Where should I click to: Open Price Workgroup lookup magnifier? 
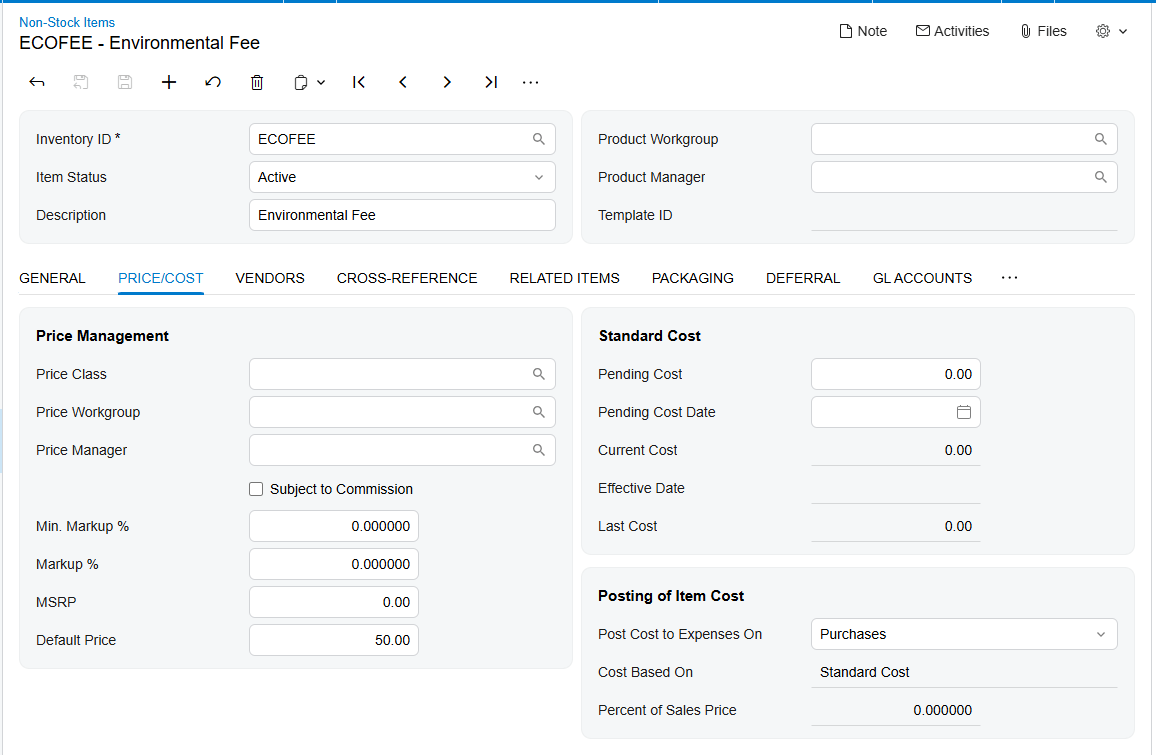click(539, 411)
